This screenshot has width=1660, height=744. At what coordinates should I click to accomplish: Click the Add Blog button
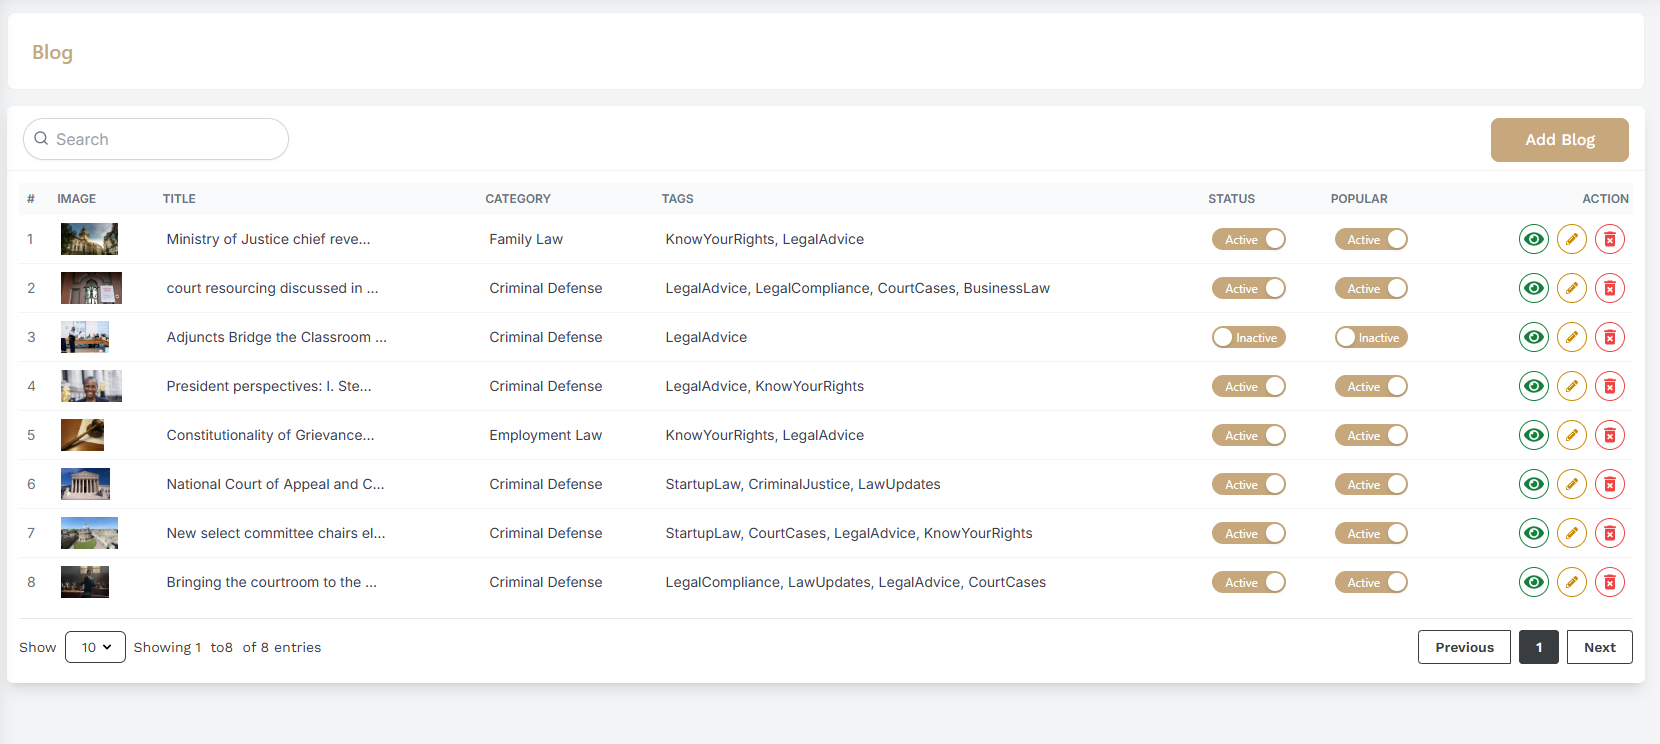click(x=1559, y=140)
